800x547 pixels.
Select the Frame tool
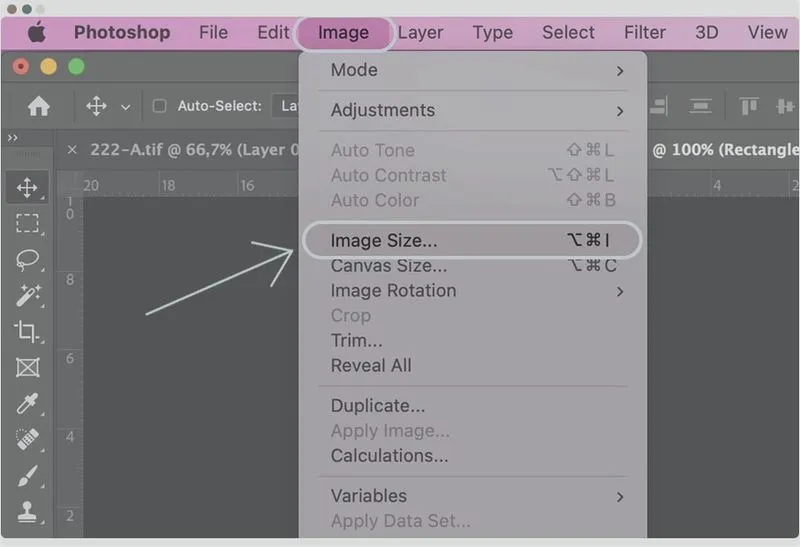pos(27,367)
